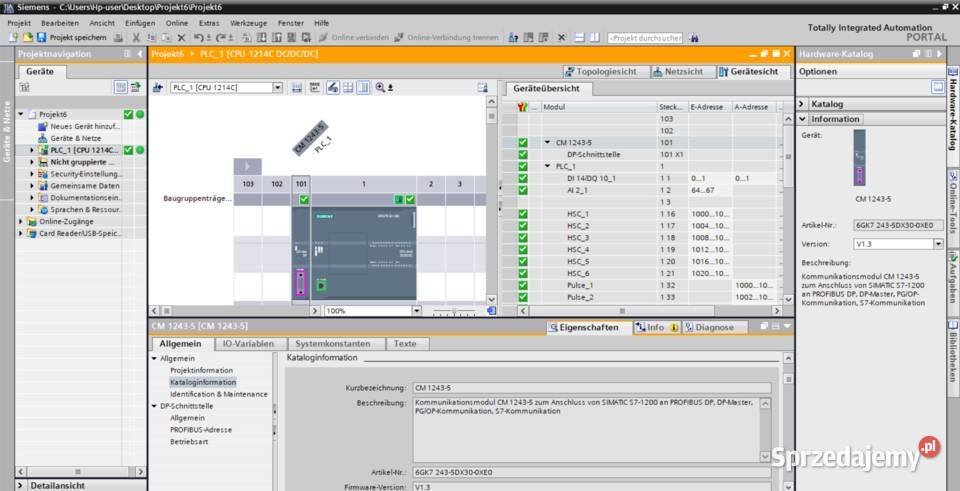Open existing project toolbar icon

[27, 37]
